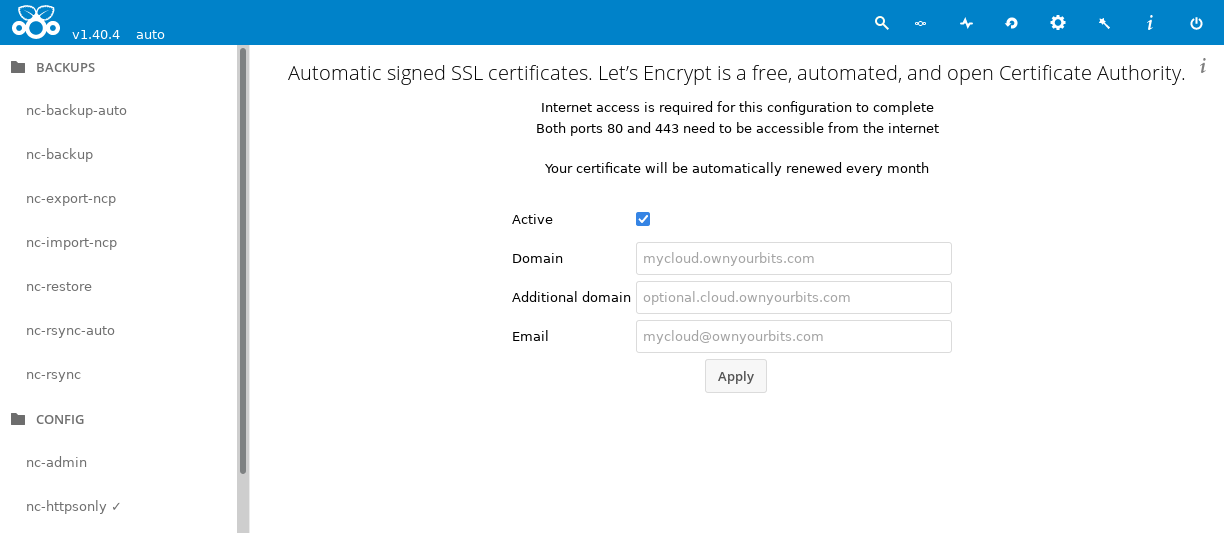The height and width of the screenshot is (533, 1224).
Task: Open nc-backup-auto in the sidebar
Action: 76,110
